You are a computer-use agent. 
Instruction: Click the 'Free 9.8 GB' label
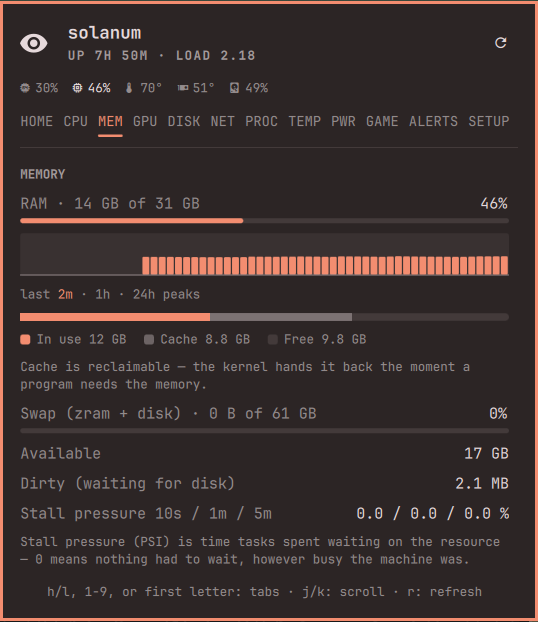(325, 340)
